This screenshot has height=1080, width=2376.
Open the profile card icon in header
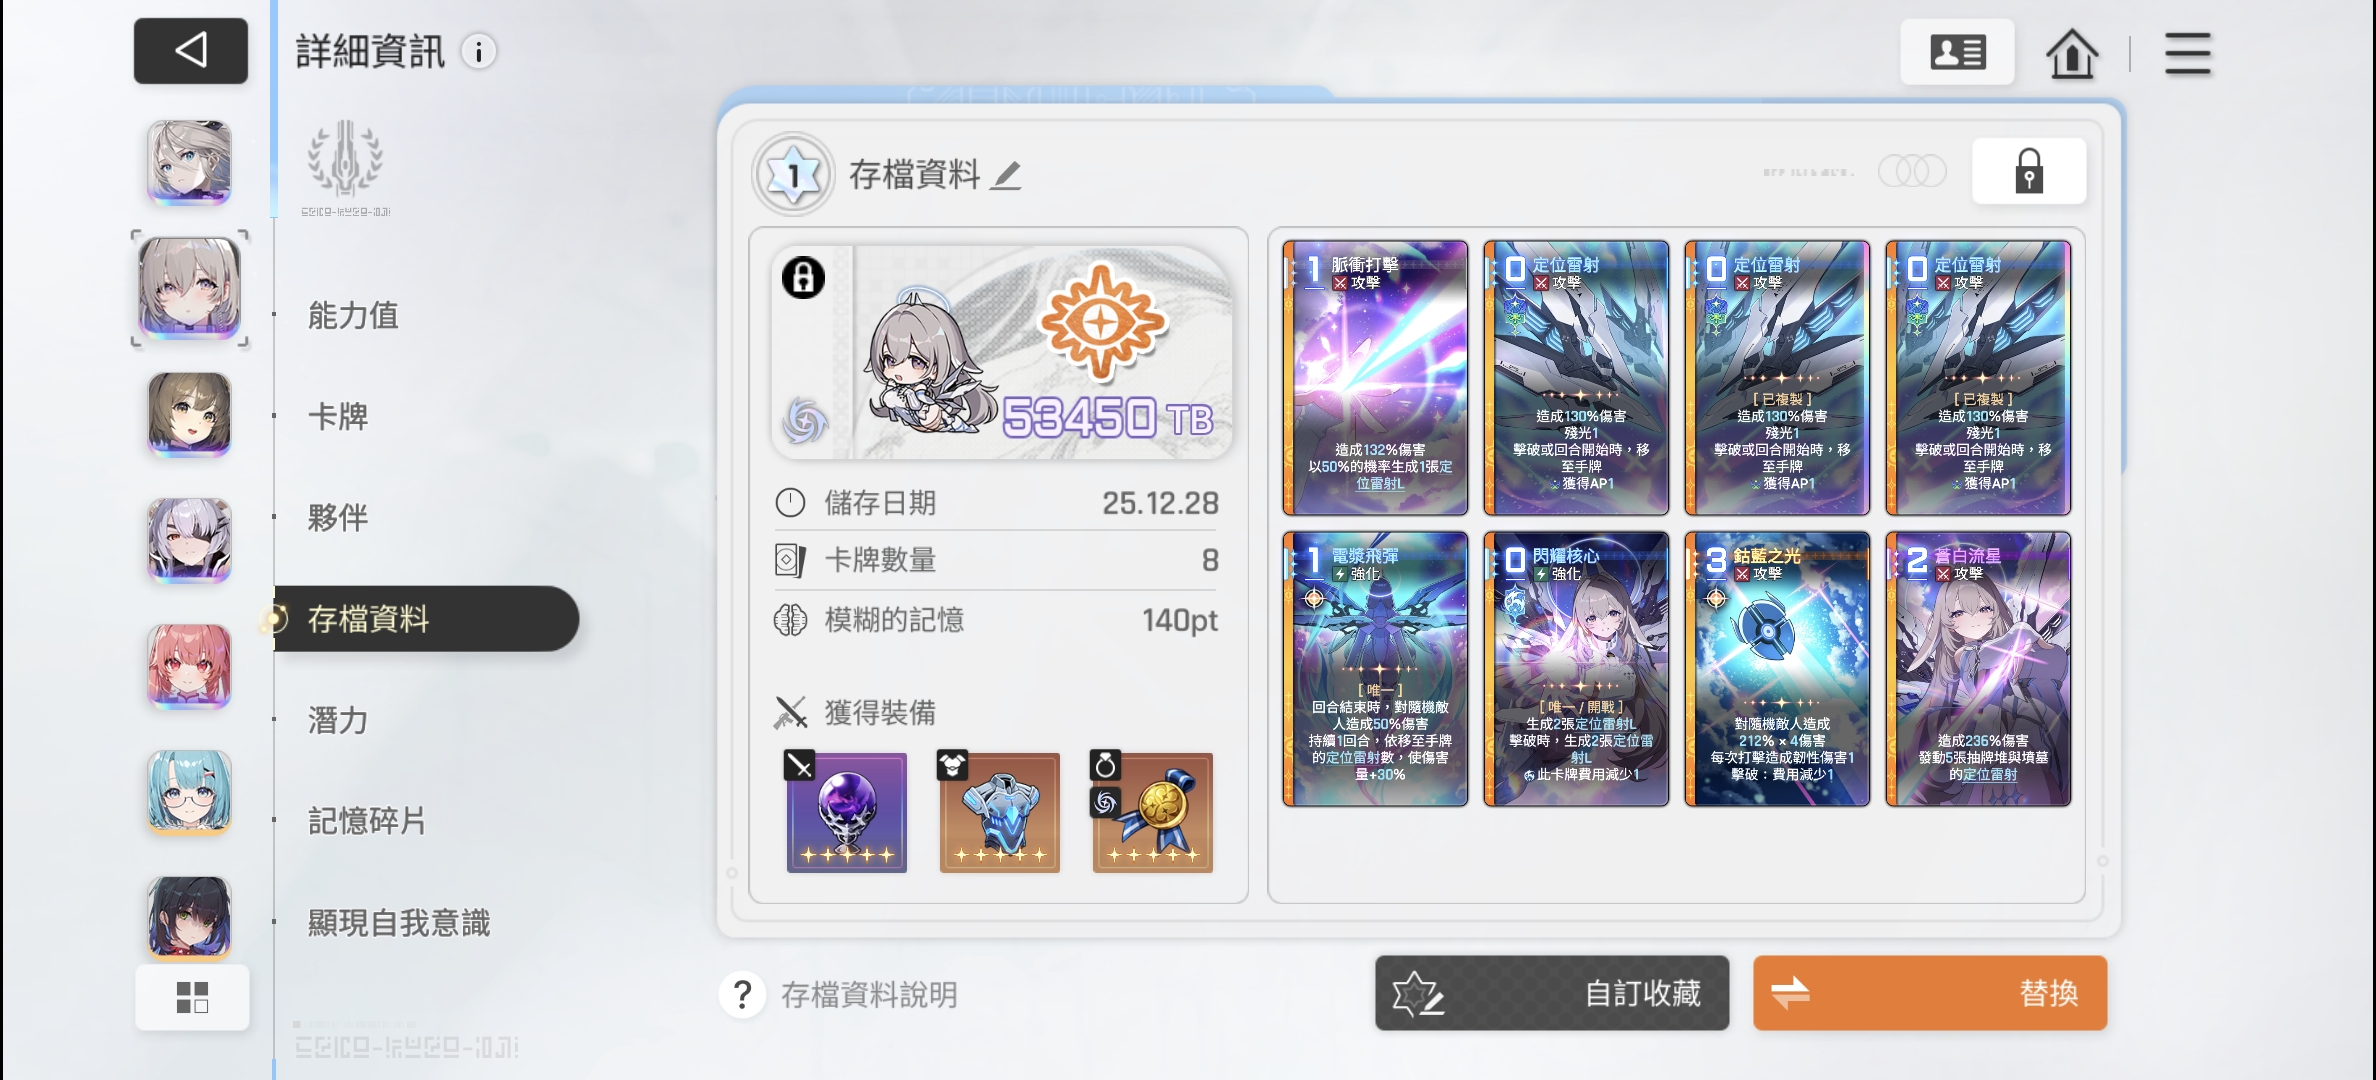click(1957, 52)
